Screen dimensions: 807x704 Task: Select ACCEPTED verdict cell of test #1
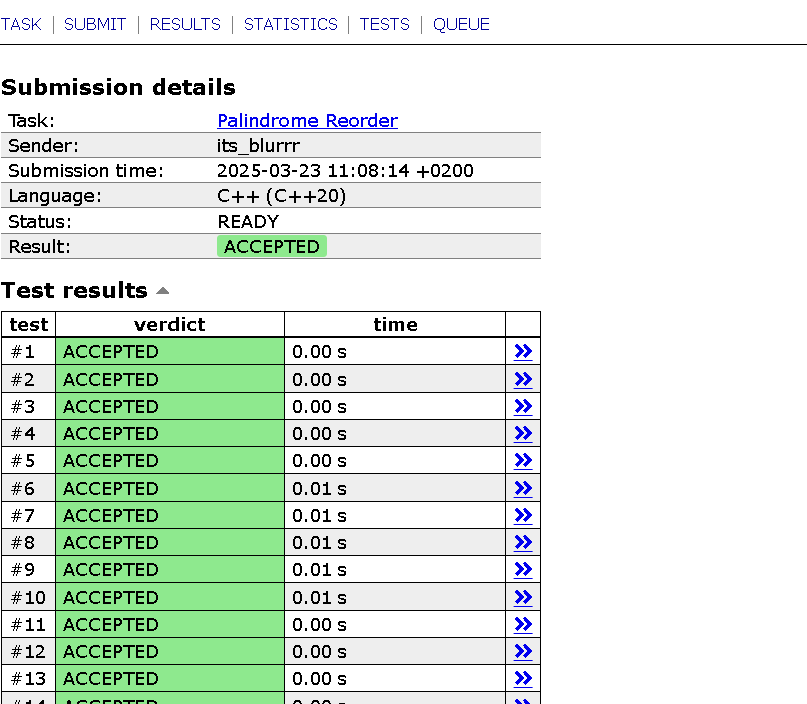point(170,351)
